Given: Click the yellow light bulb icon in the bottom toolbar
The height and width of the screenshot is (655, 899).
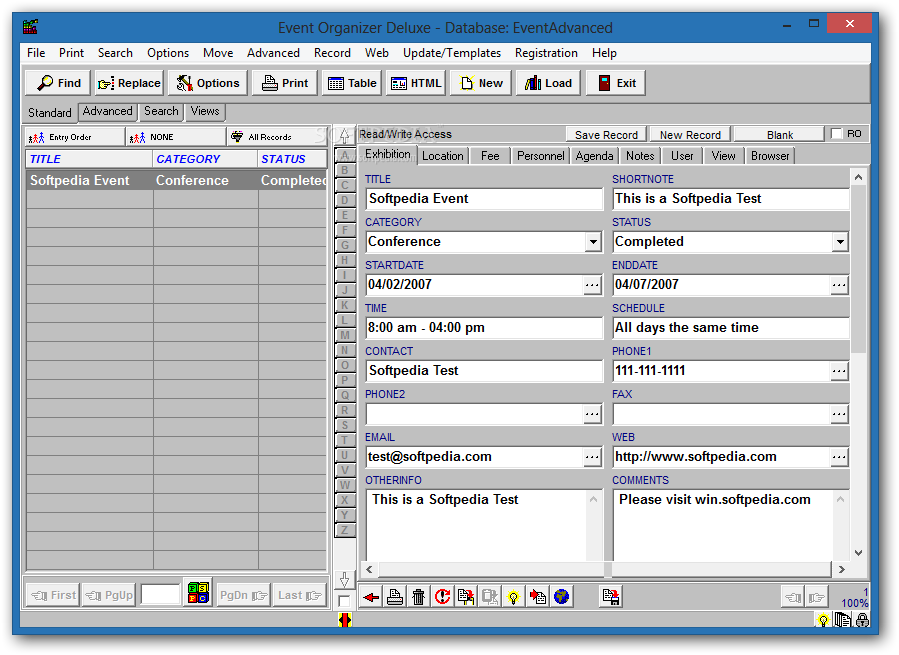Looking at the screenshot, I should [513, 597].
